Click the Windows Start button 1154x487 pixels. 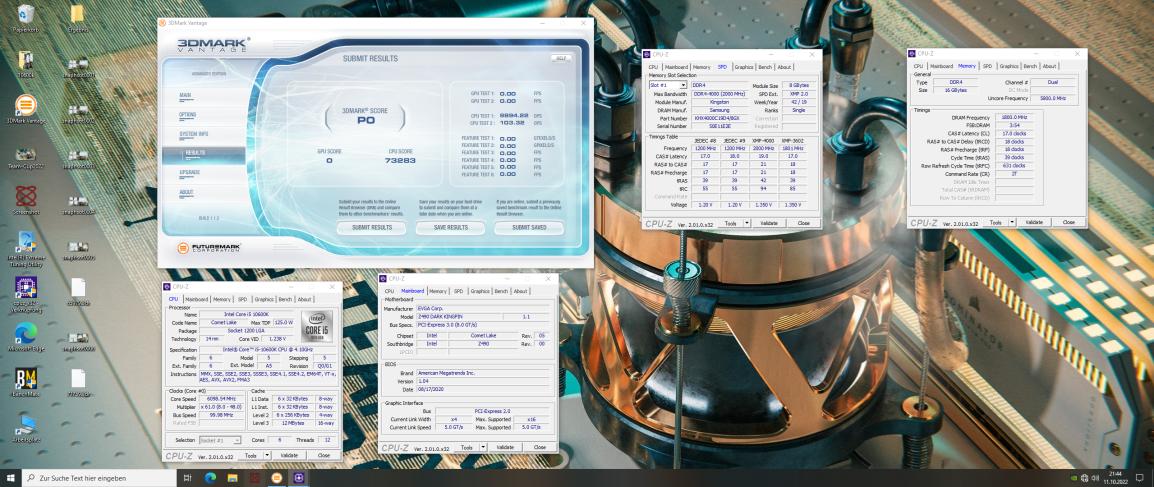click(10, 477)
